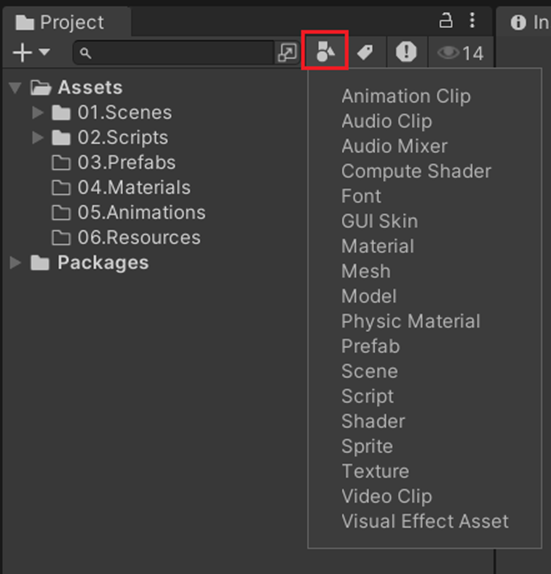Select the 02.Scripts folder

point(123,138)
